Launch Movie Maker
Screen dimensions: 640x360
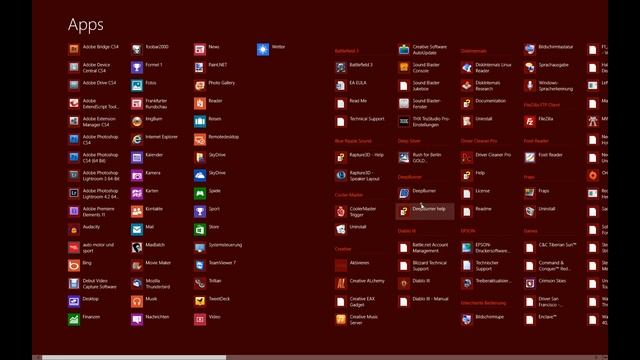point(151,265)
